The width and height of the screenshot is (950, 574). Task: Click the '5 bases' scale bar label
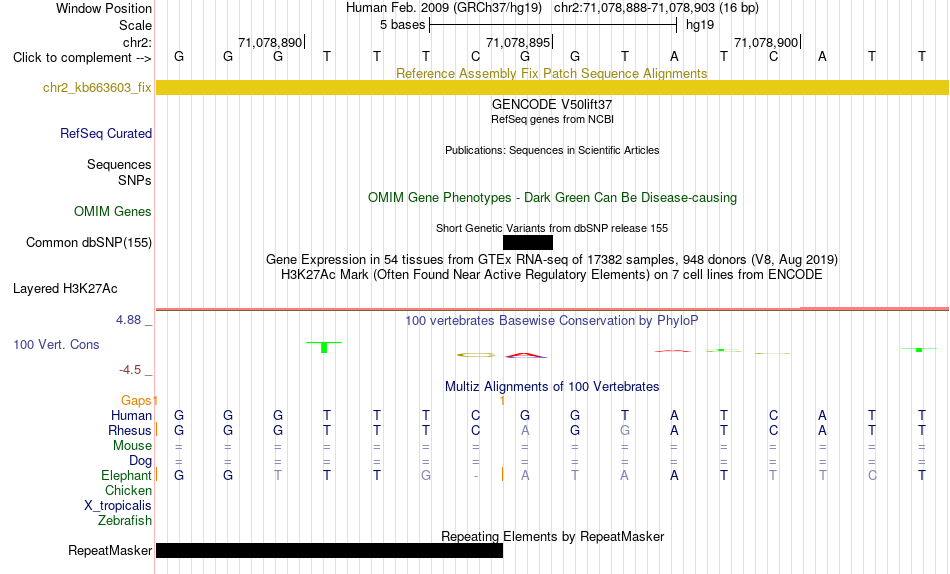tap(402, 25)
